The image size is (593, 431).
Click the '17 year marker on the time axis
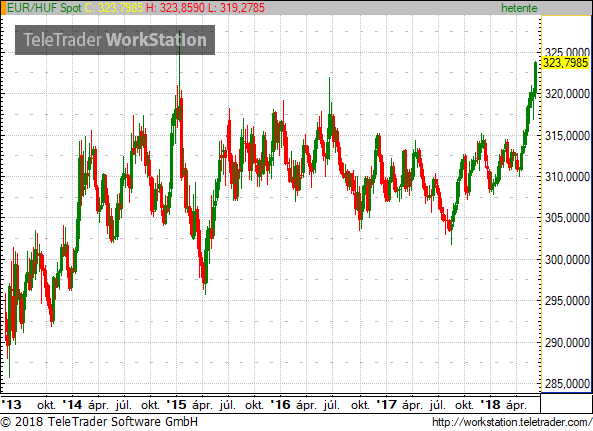387,405
